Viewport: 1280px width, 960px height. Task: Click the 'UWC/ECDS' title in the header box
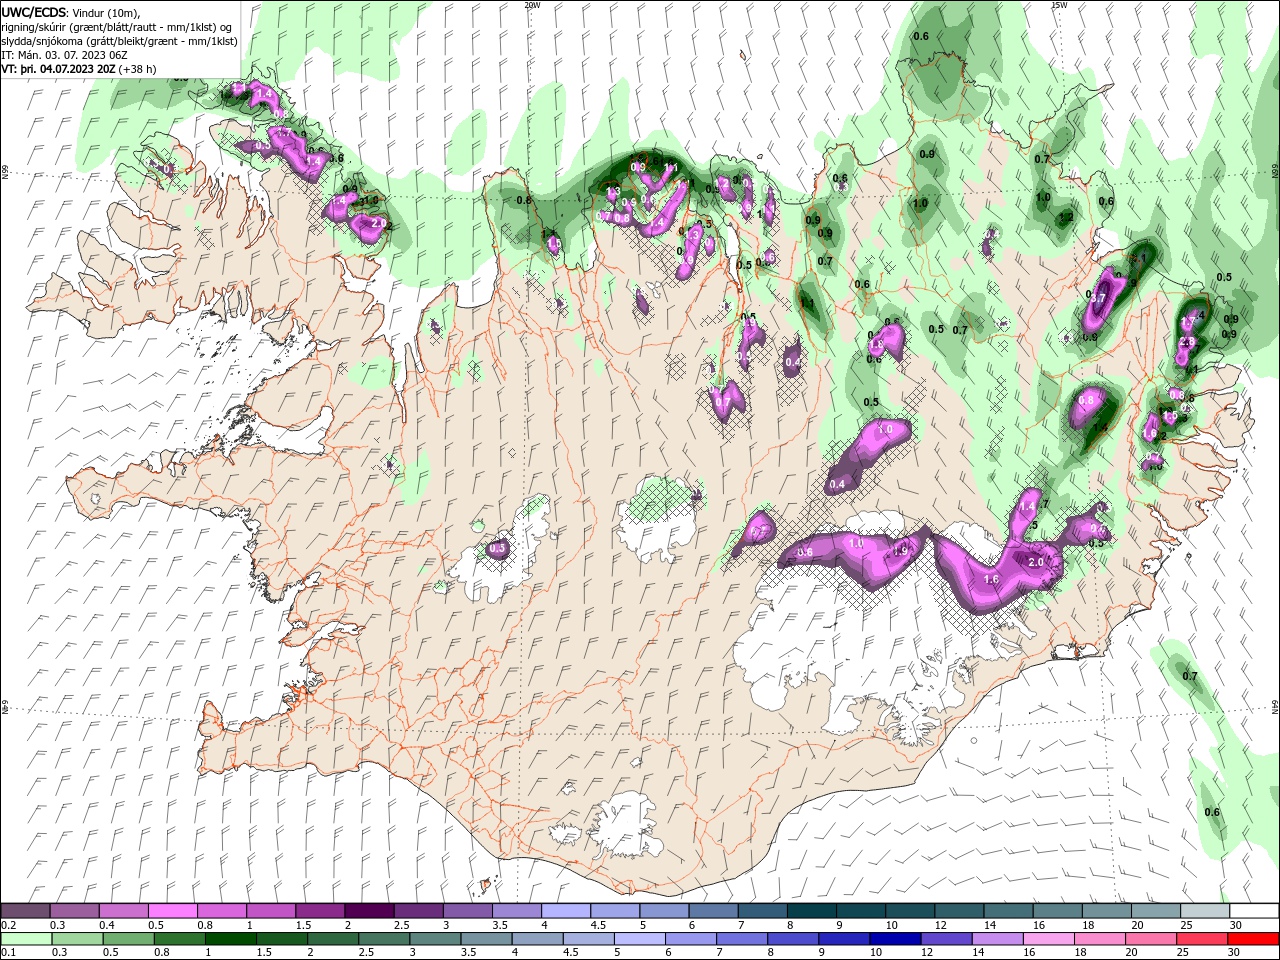tap(34, 12)
